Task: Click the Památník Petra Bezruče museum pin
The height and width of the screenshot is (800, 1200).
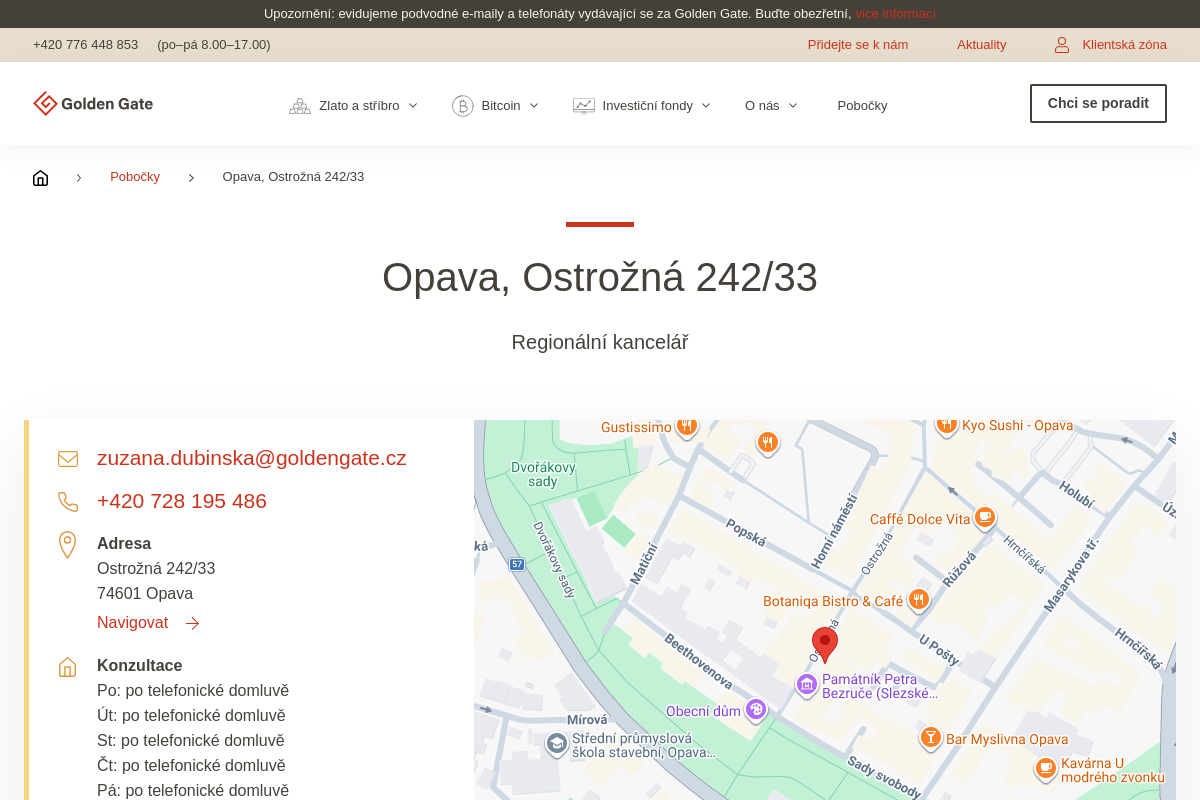Action: click(807, 685)
